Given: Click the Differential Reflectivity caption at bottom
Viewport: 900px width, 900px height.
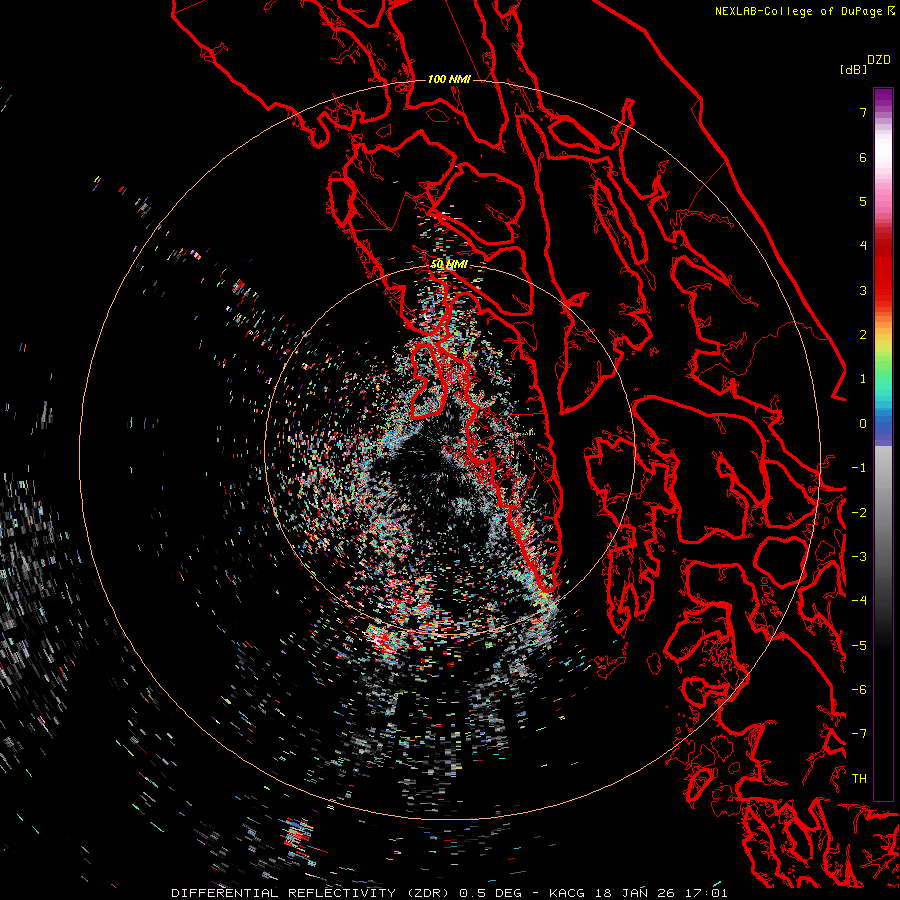Looking at the screenshot, I should pyautogui.click(x=449, y=893).
